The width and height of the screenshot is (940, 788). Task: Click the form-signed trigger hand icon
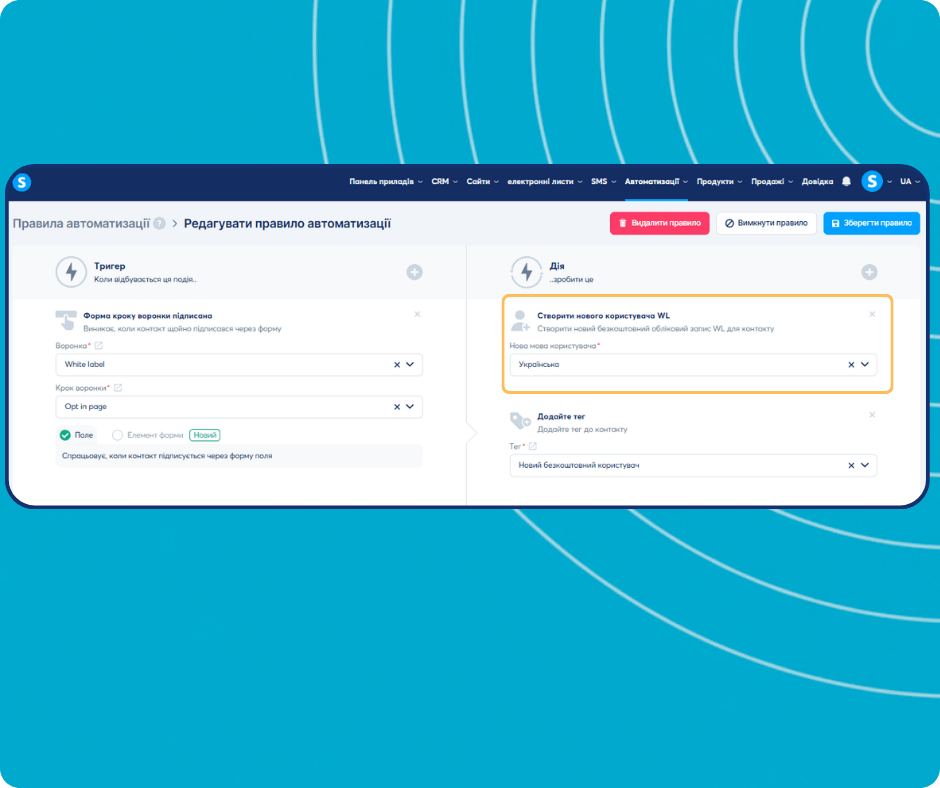tap(66, 320)
